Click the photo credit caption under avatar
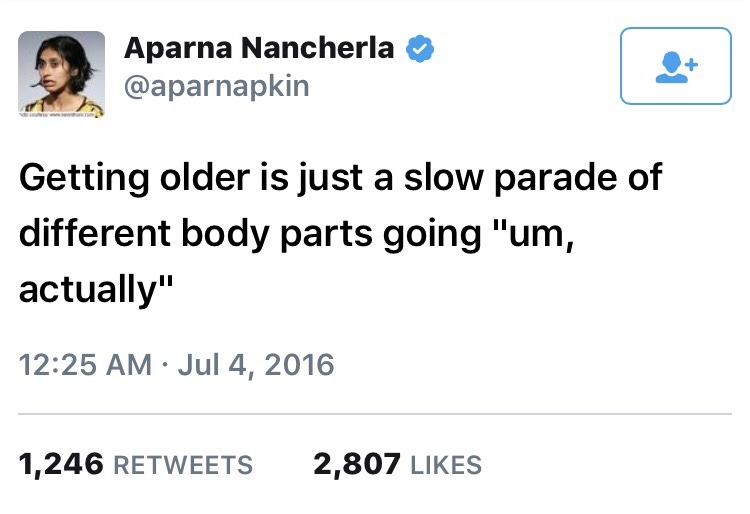The height and width of the screenshot is (514, 750). [x=62, y=116]
